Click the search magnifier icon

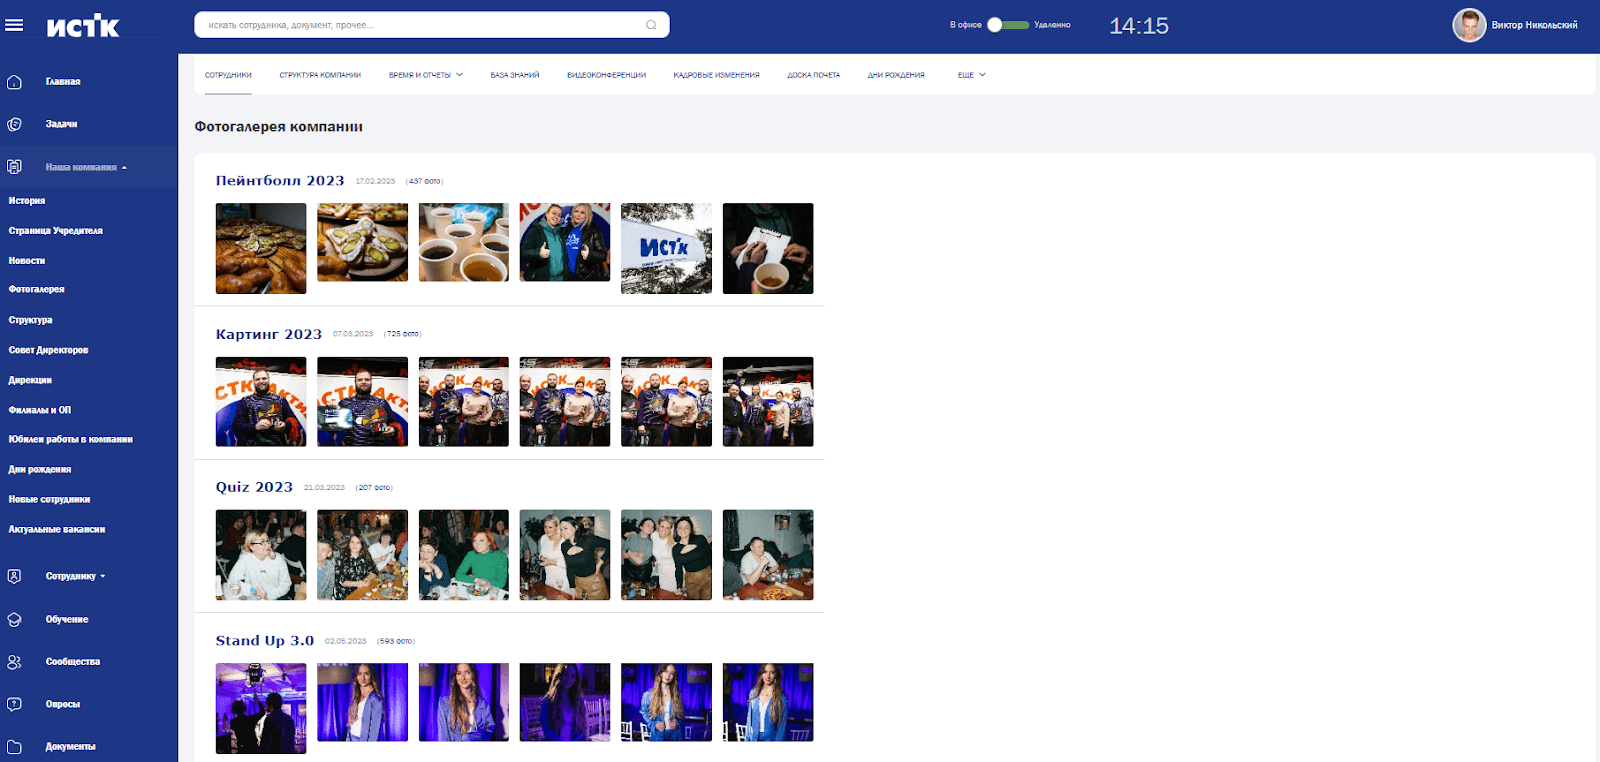pos(651,25)
